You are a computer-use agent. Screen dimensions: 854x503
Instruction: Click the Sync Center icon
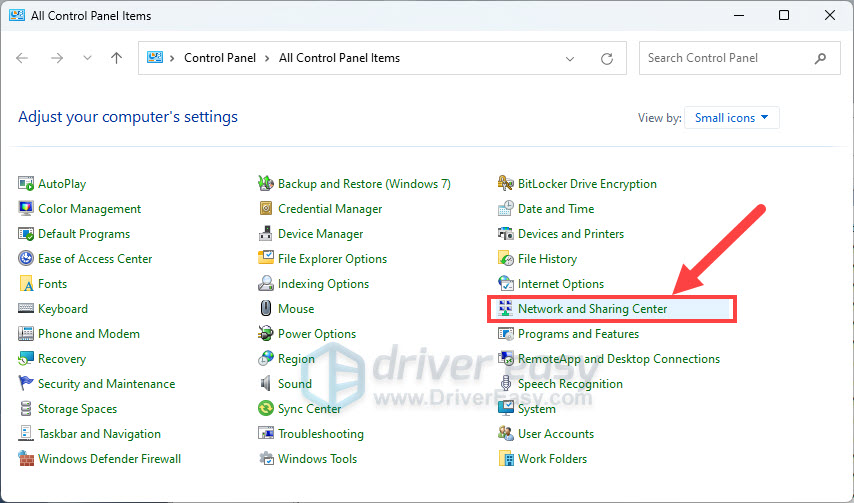click(x=266, y=409)
